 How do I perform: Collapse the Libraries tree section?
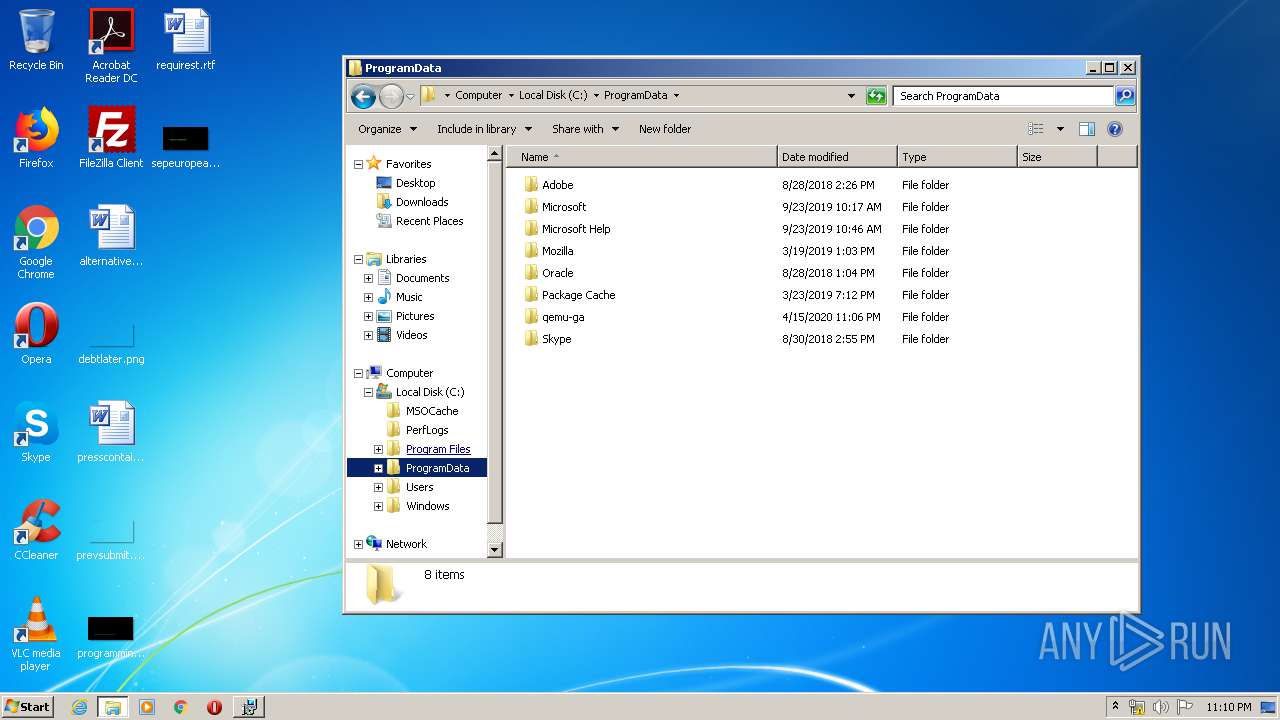pos(358,259)
